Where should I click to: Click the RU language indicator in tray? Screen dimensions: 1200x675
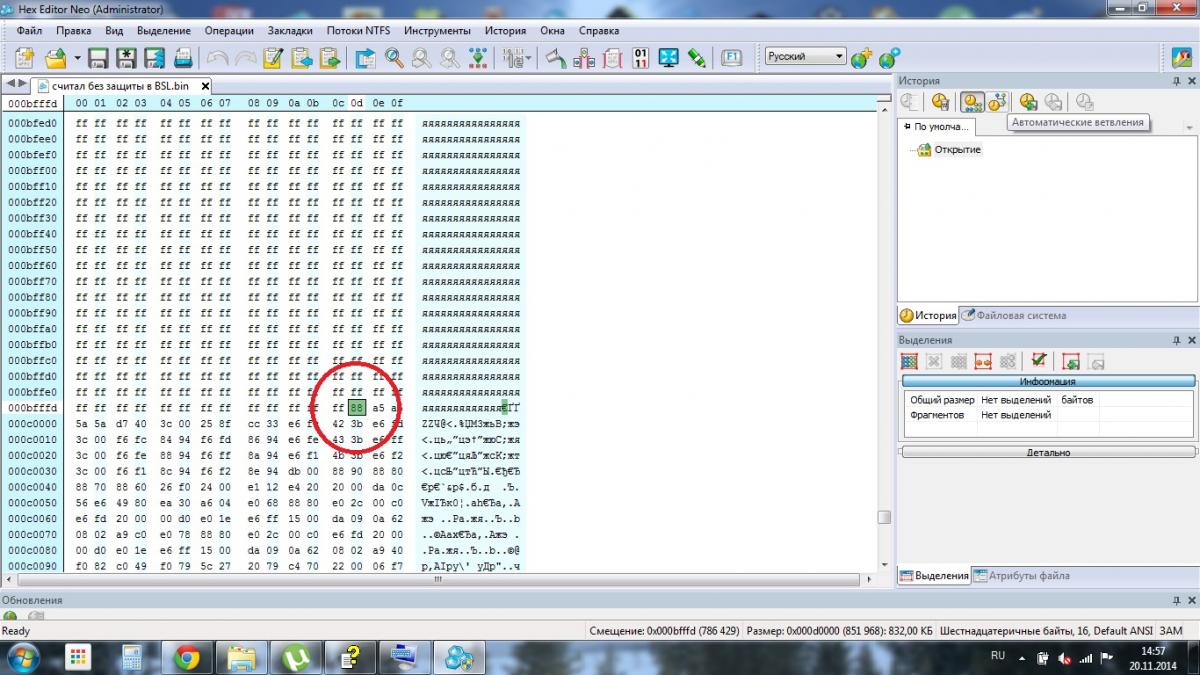997,655
